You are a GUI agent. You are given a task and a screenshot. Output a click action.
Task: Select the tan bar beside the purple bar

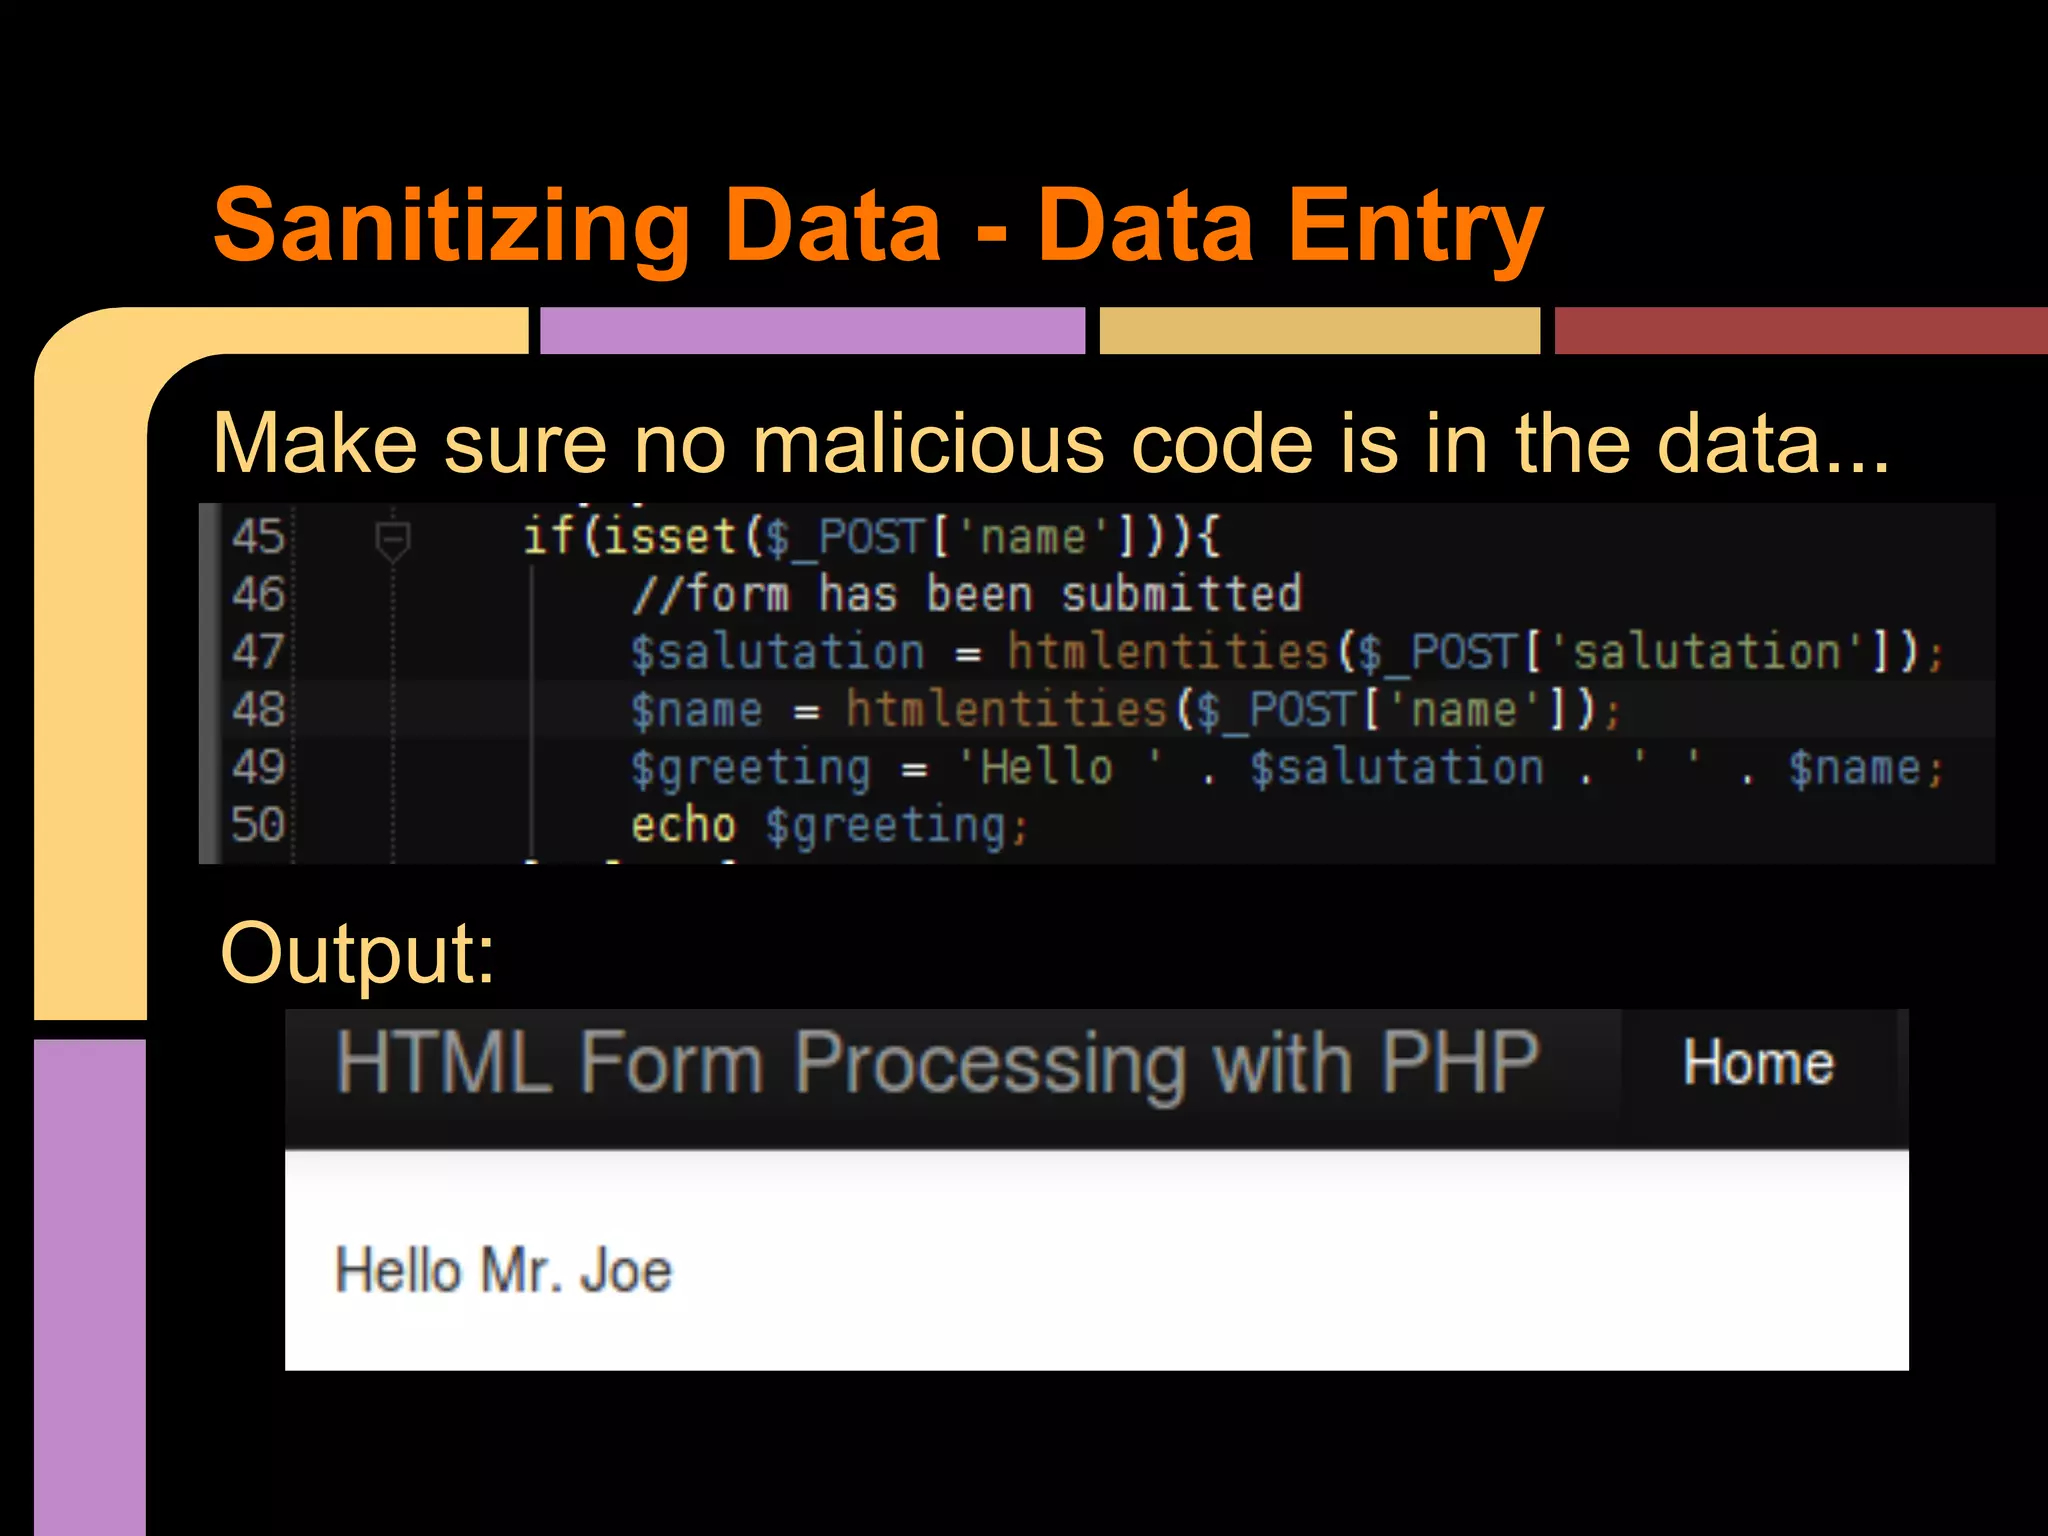[1319, 330]
